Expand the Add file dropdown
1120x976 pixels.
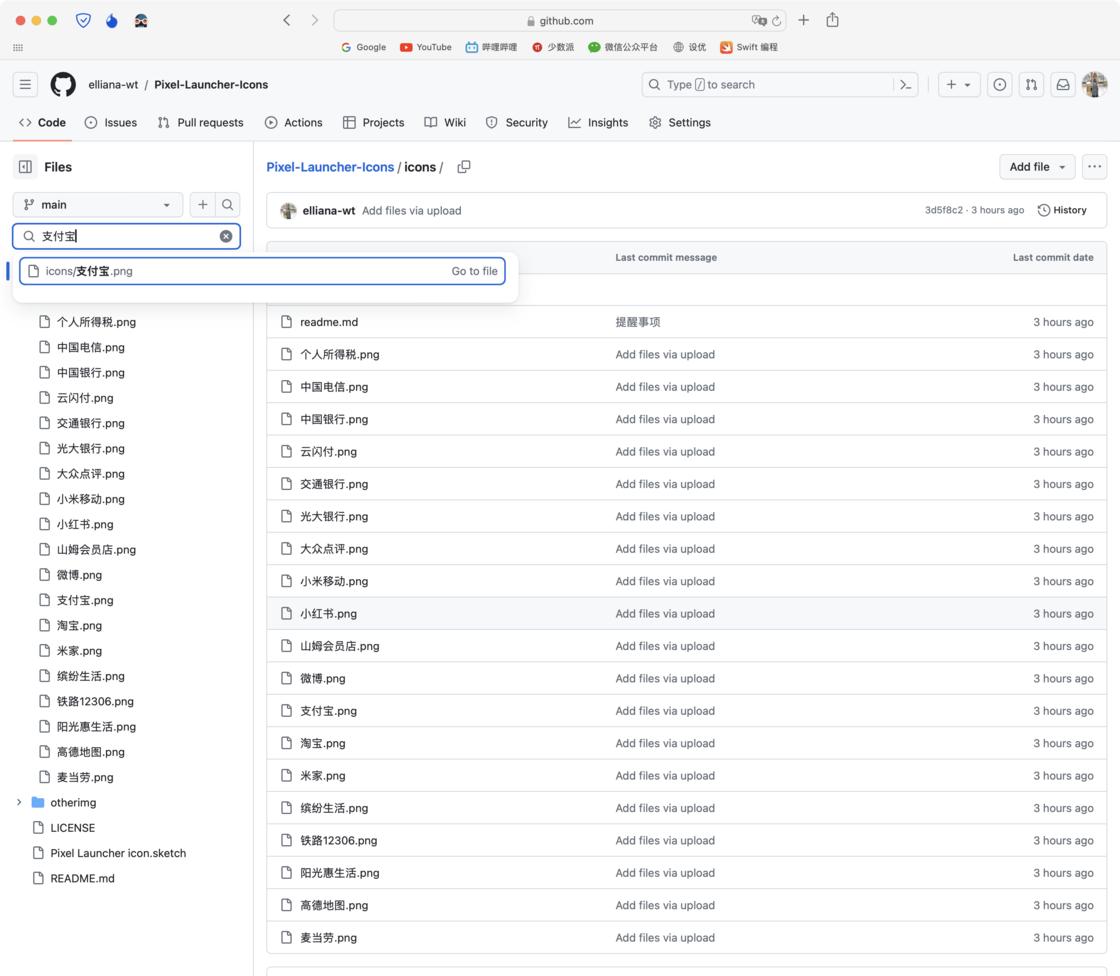click(x=1037, y=167)
